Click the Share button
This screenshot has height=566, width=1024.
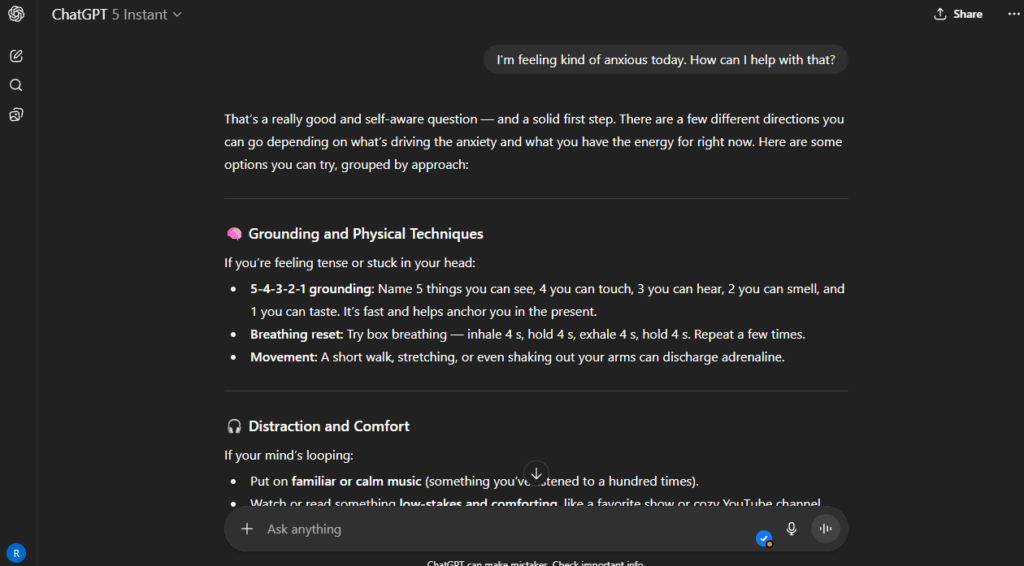pos(958,14)
